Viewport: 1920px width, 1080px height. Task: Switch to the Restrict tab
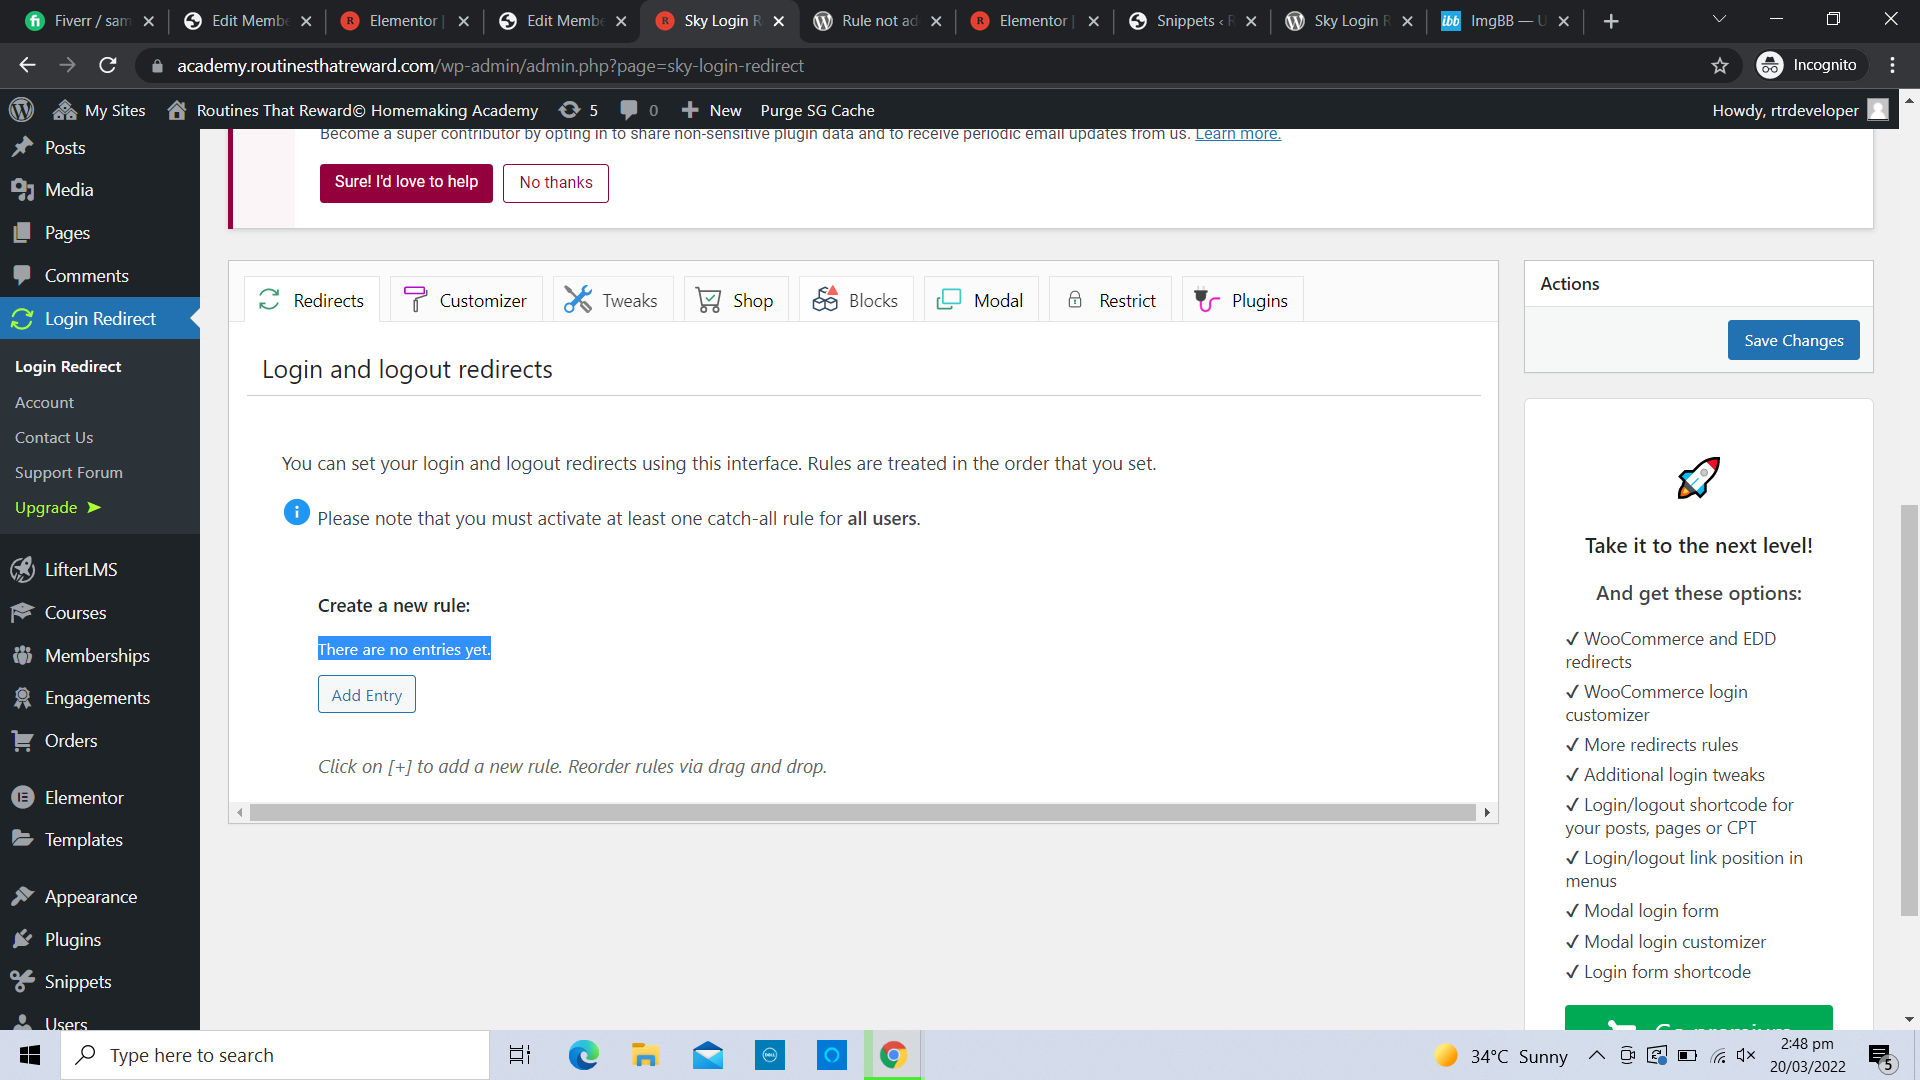tap(1110, 300)
